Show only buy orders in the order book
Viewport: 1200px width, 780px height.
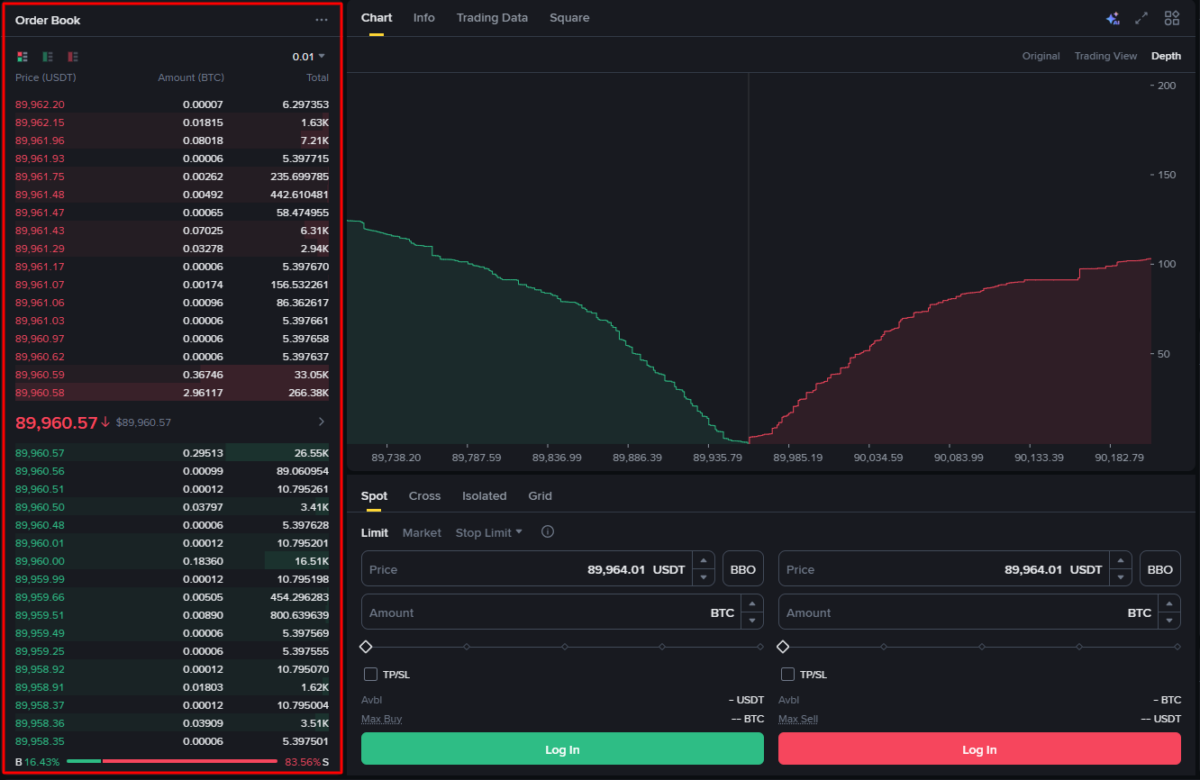(x=47, y=57)
